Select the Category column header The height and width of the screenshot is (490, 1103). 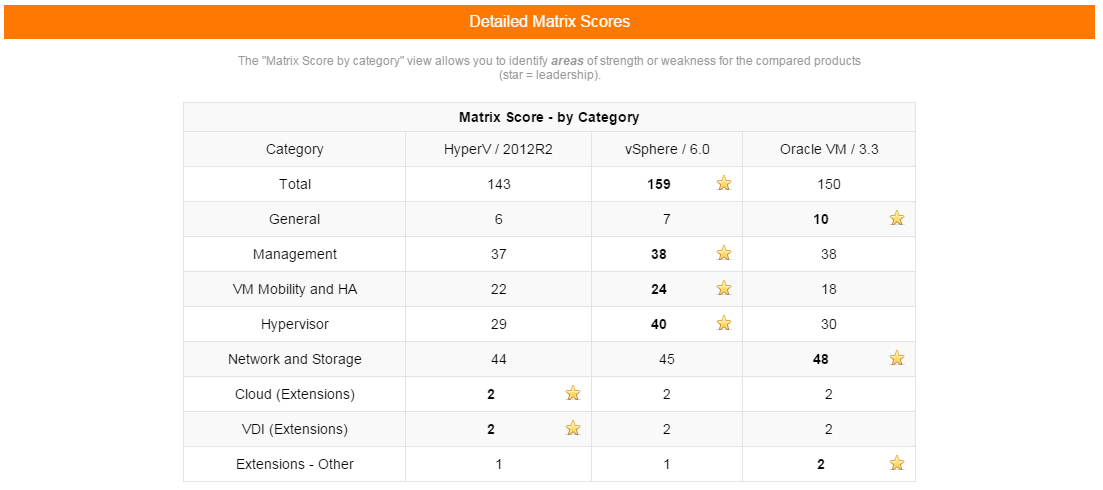pyautogui.click(x=295, y=149)
